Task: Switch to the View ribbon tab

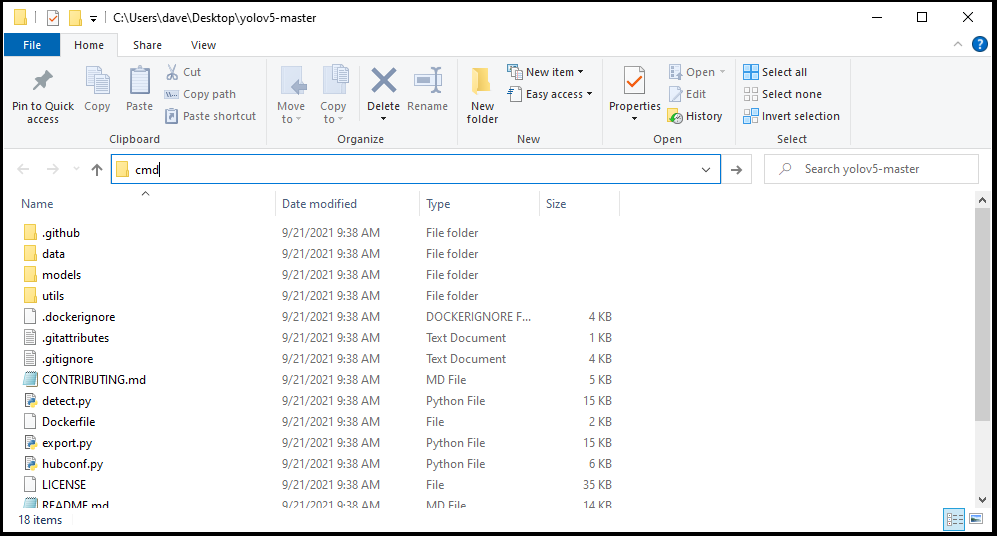Action: [203, 45]
